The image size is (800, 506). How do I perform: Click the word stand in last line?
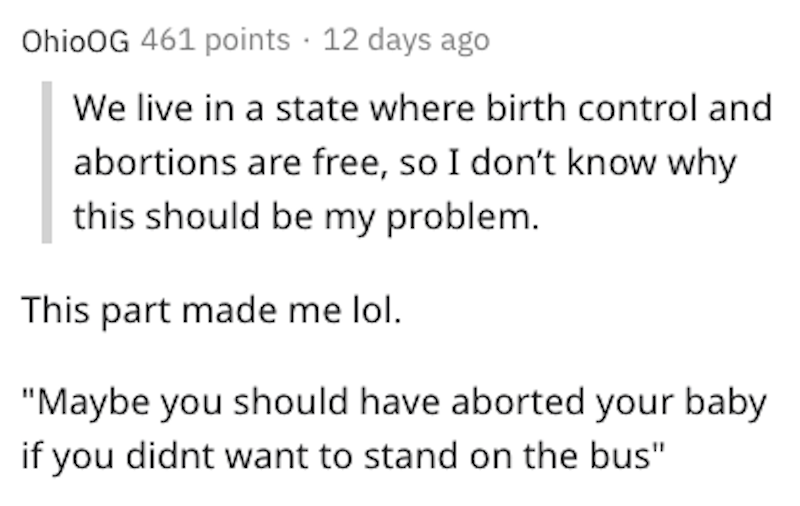point(410,457)
